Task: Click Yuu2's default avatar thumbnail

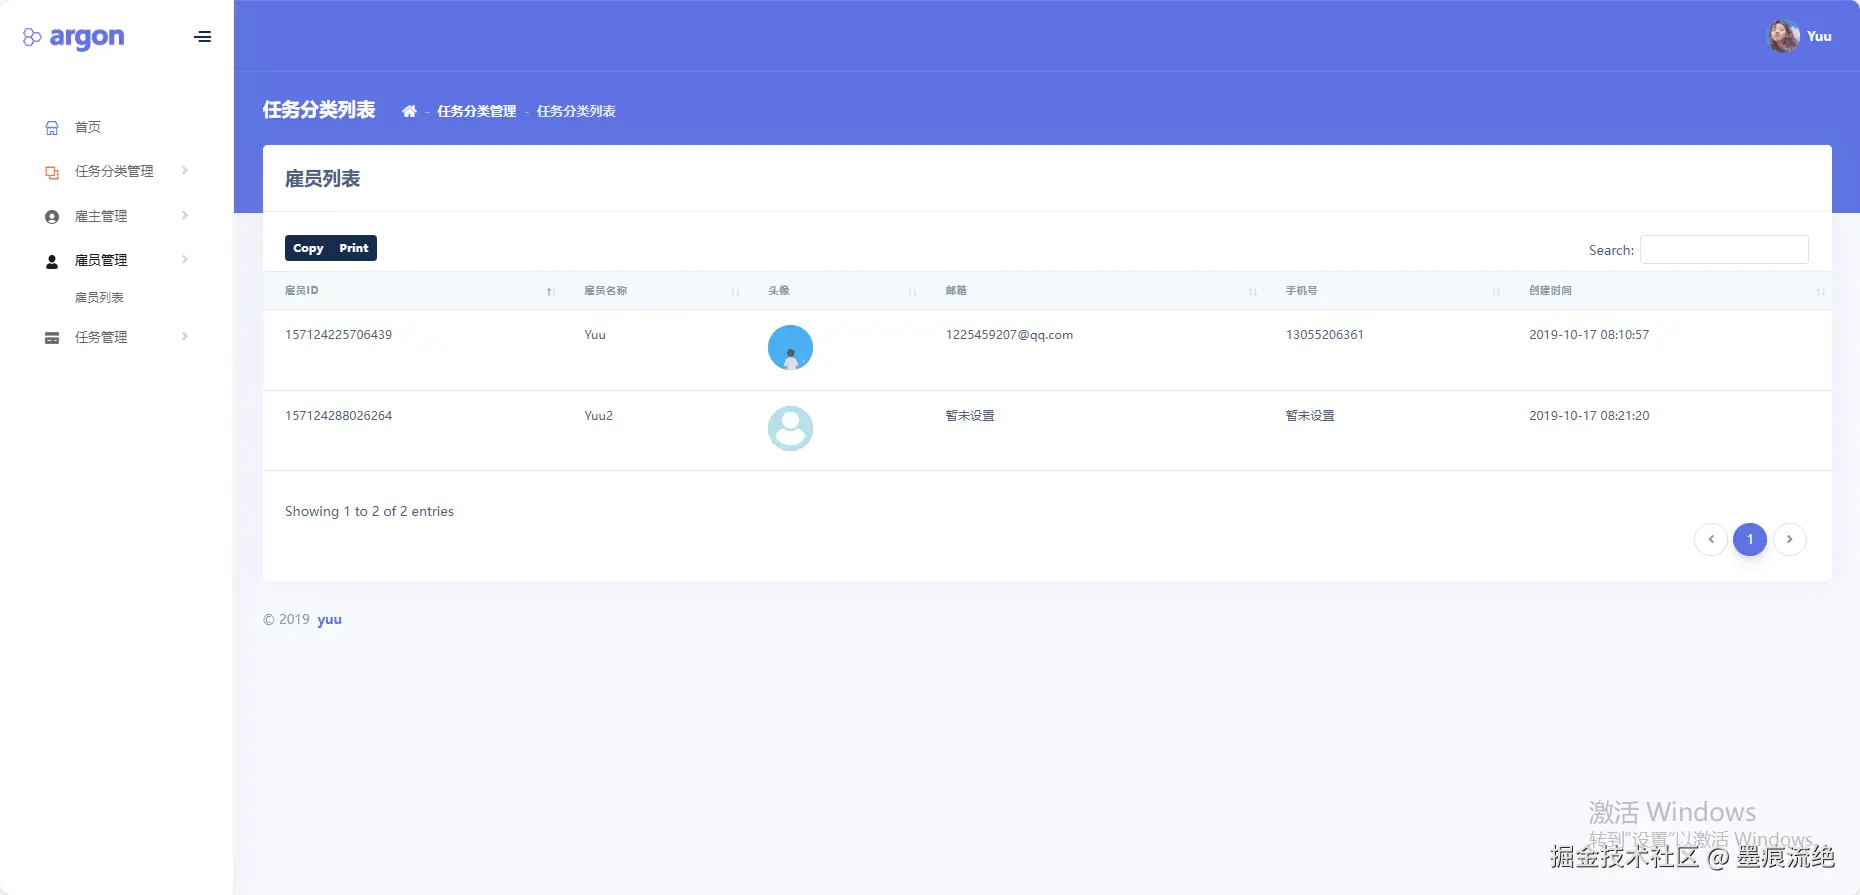Action: click(790, 428)
